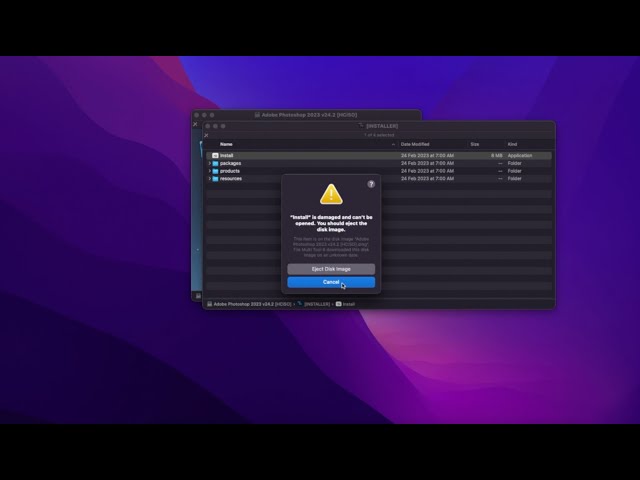Expand the packages folder chevron

pyautogui.click(x=209, y=163)
